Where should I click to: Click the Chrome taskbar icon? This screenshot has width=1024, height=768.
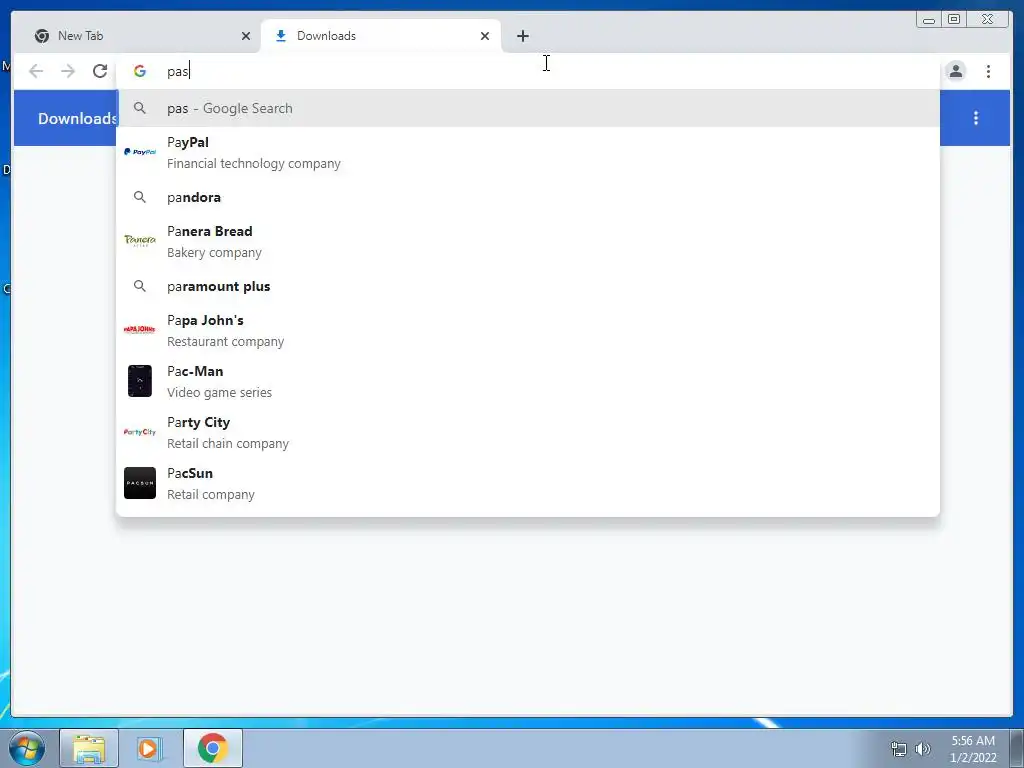[213, 748]
